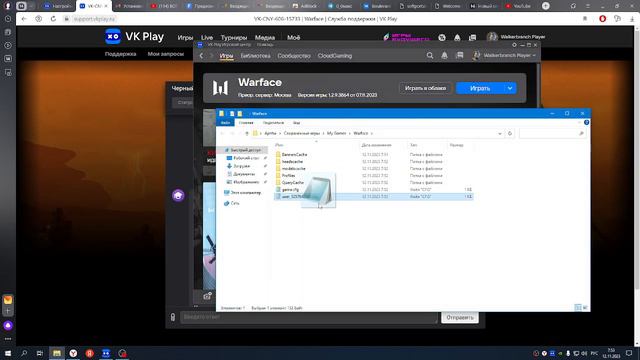640x360 pixels.
Task: Sort by Дата изменения column header
Action: pyautogui.click(x=376, y=145)
